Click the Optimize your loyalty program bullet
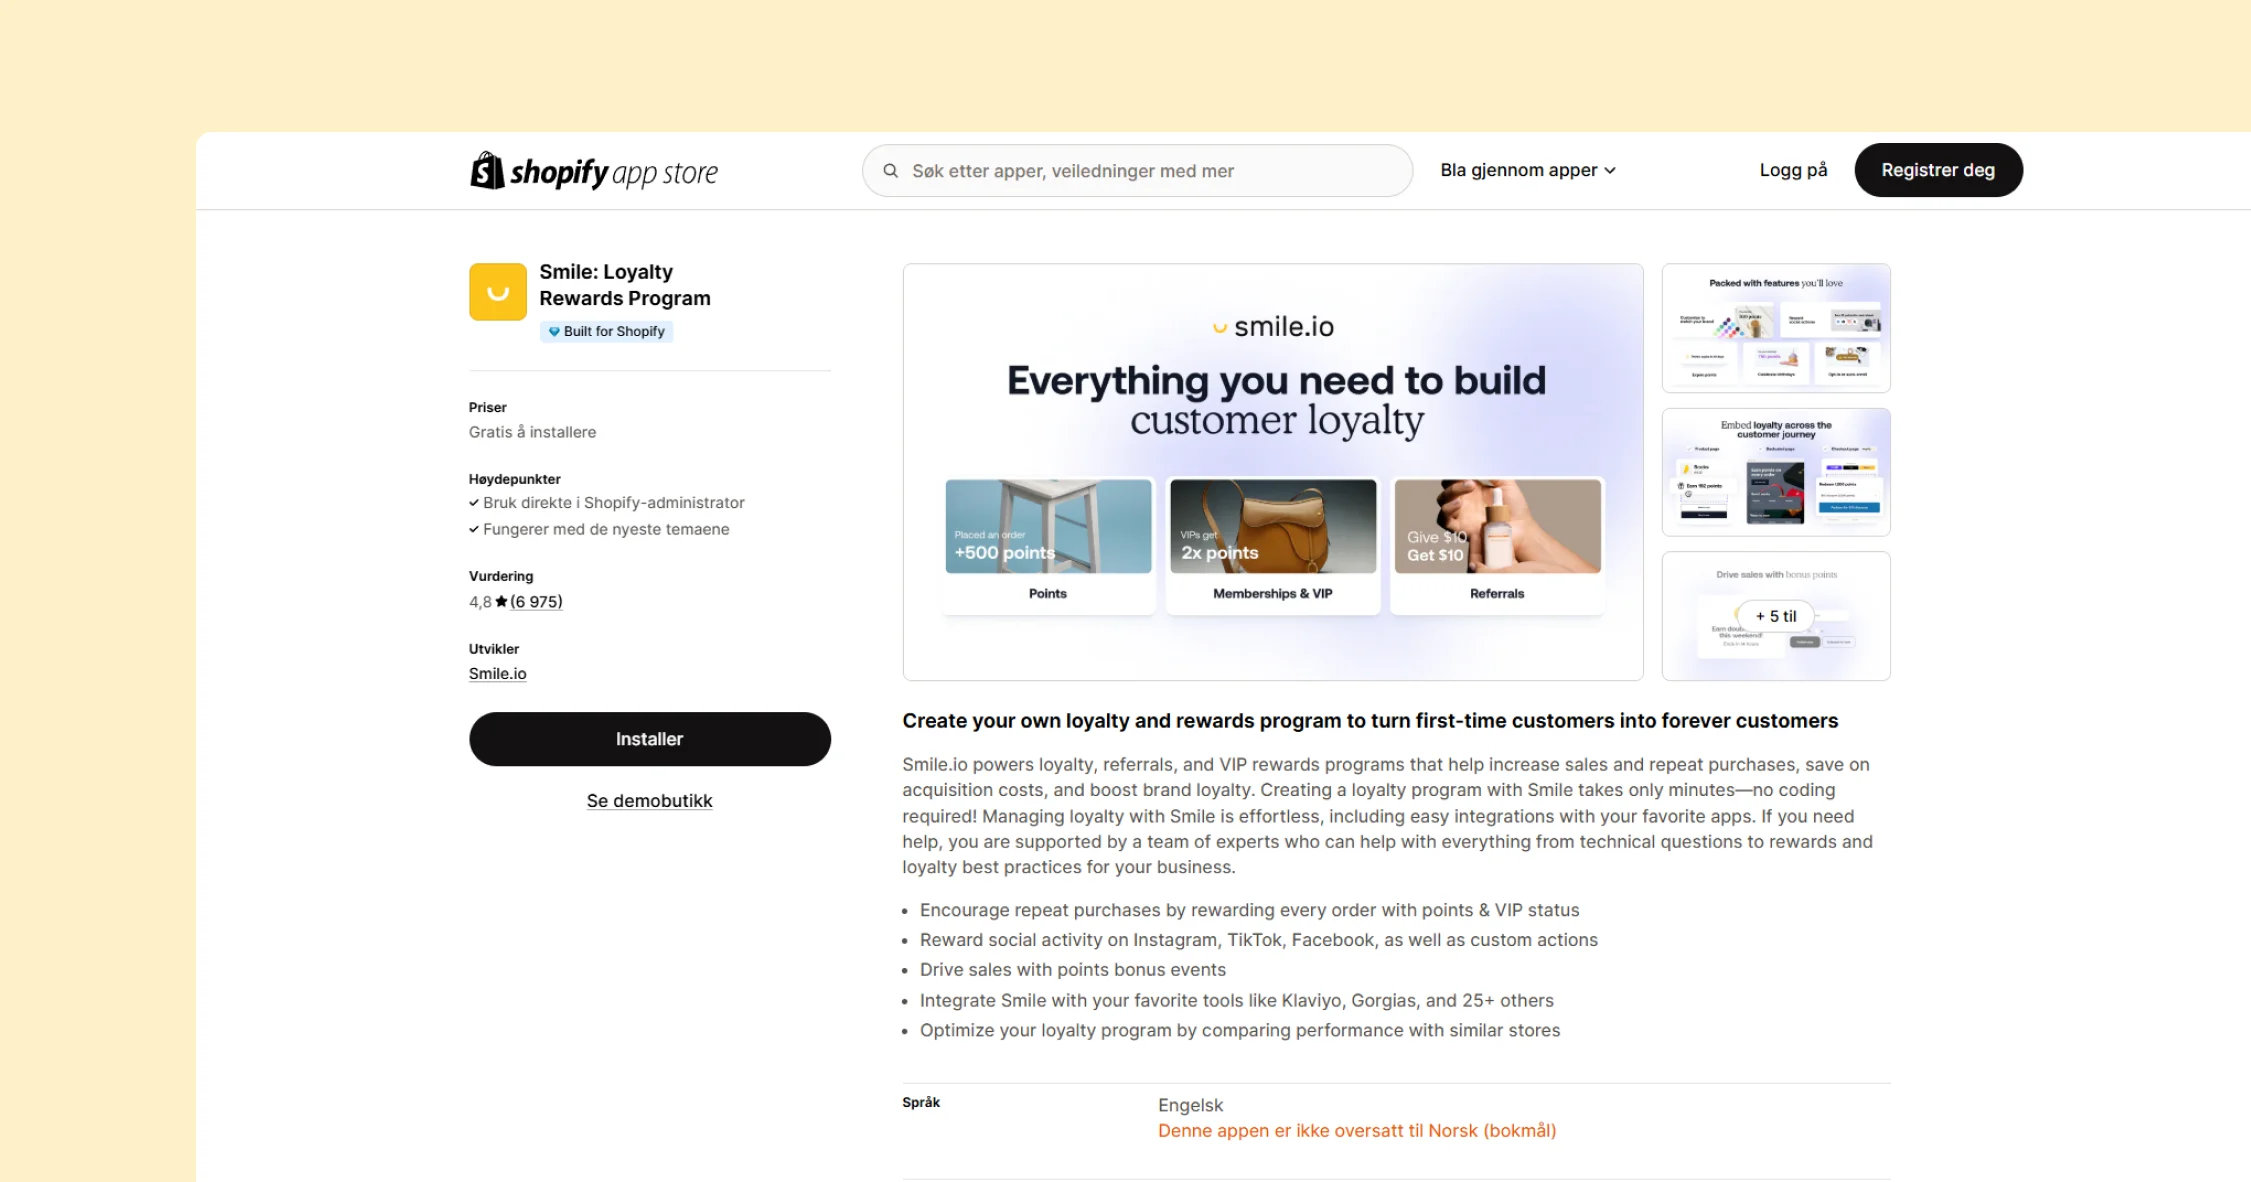 point(1239,1030)
